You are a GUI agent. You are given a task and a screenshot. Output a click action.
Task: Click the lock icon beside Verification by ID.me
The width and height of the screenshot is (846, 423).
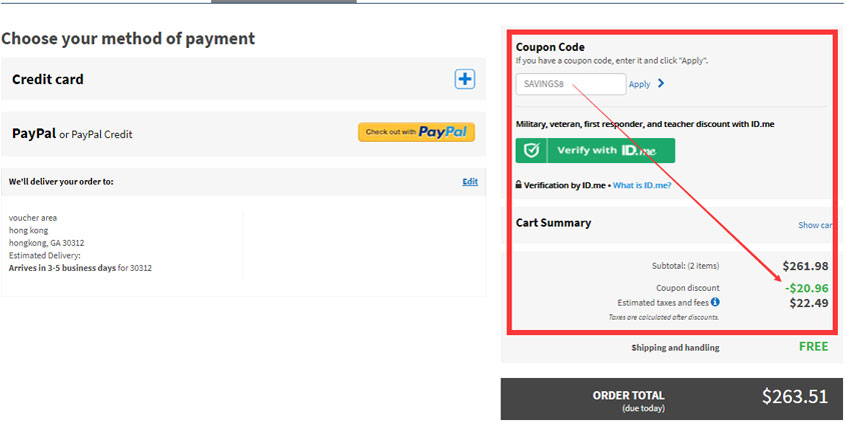pyautogui.click(x=518, y=185)
